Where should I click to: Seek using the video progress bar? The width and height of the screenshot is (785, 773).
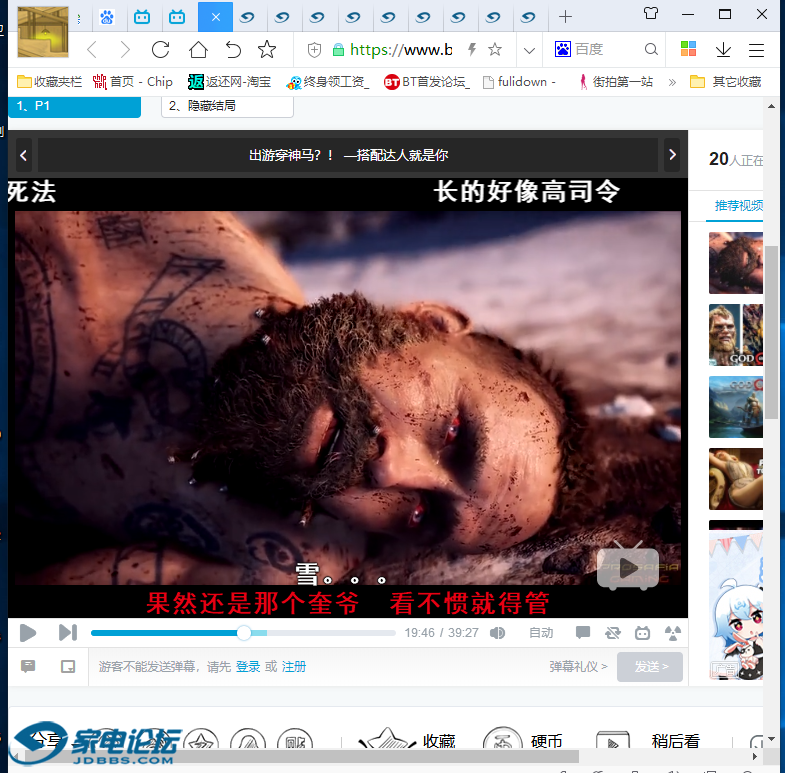pyautogui.click(x=243, y=633)
